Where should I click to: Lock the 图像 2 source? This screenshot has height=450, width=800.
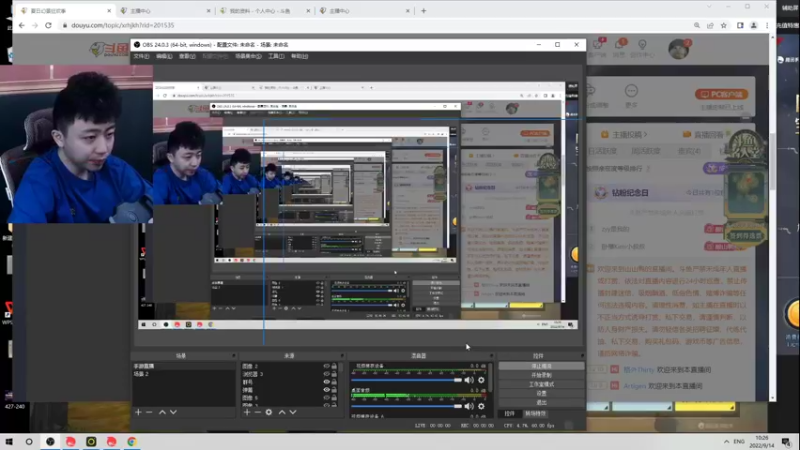tap(334, 366)
